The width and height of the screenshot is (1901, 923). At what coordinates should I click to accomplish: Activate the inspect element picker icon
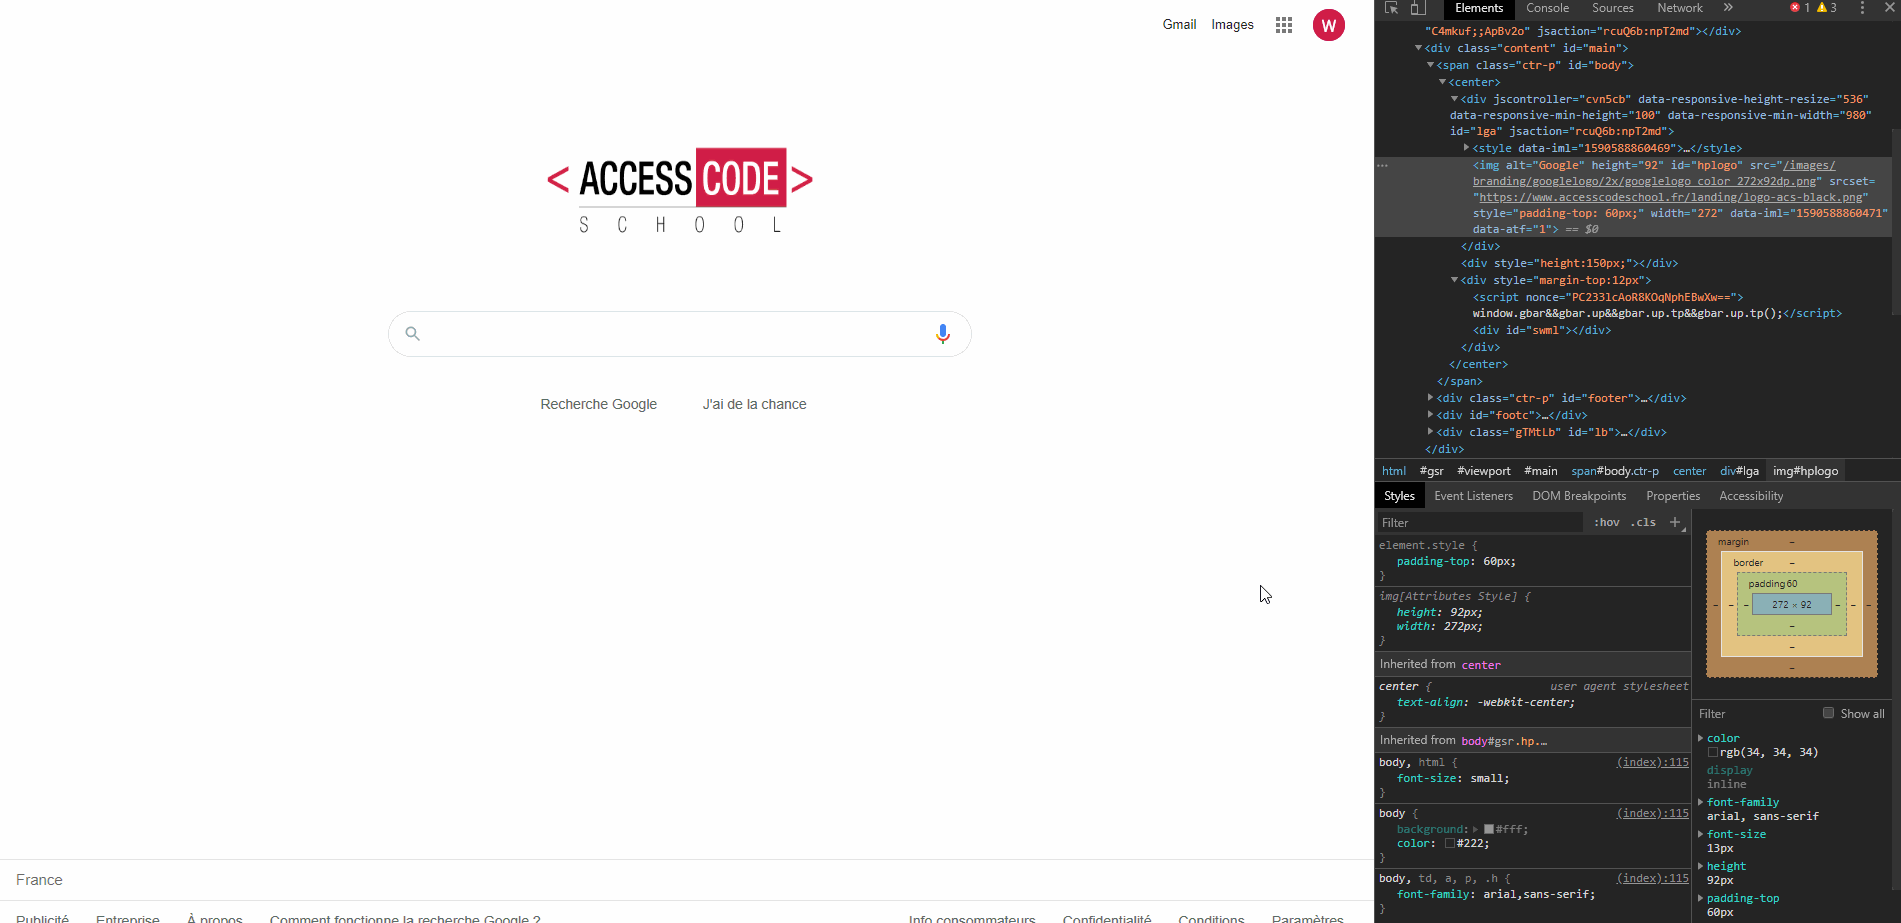tap(1391, 8)
